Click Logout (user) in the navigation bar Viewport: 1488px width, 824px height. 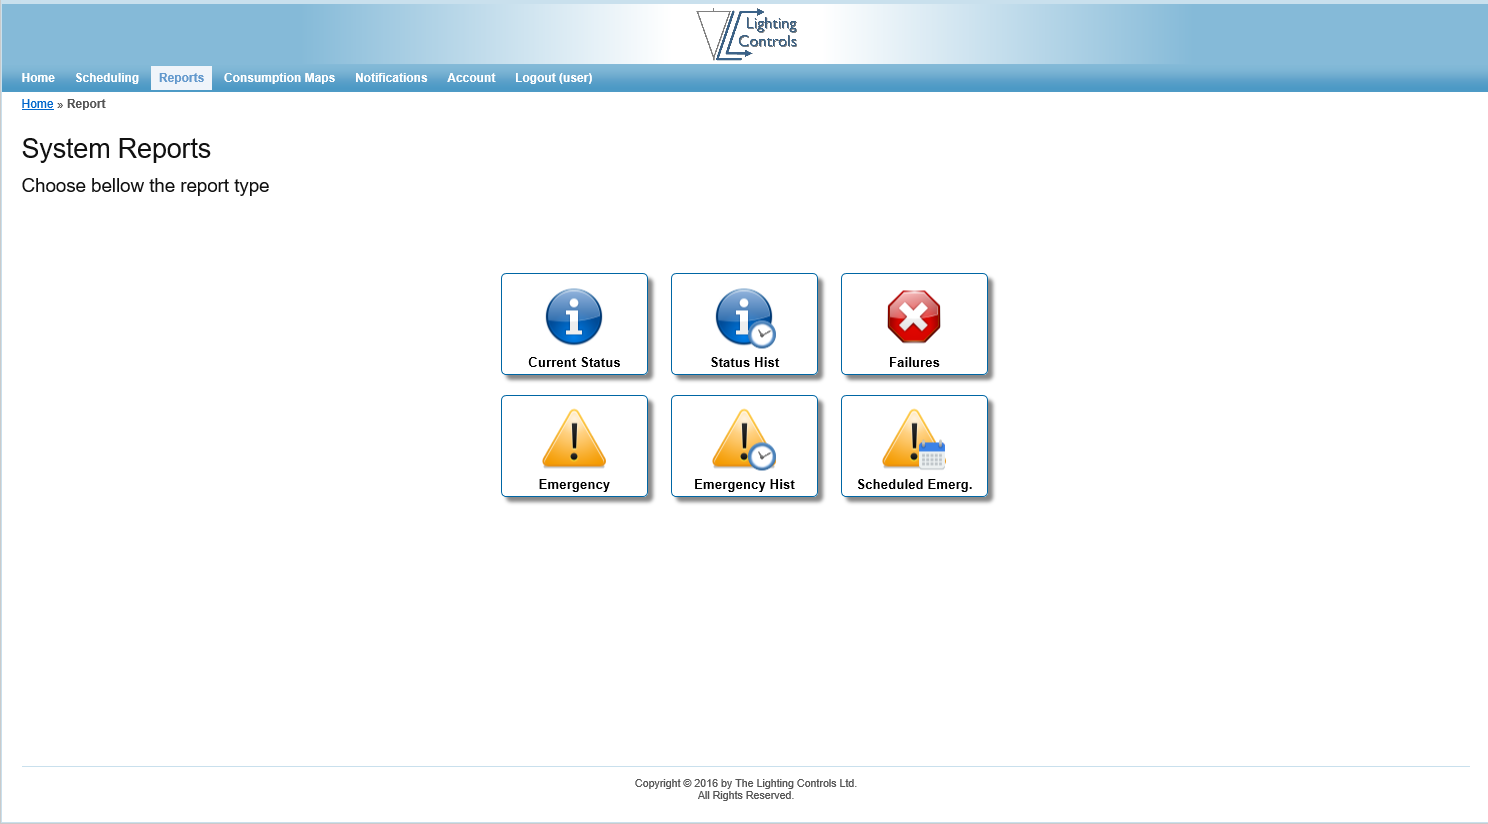(553, 78)
